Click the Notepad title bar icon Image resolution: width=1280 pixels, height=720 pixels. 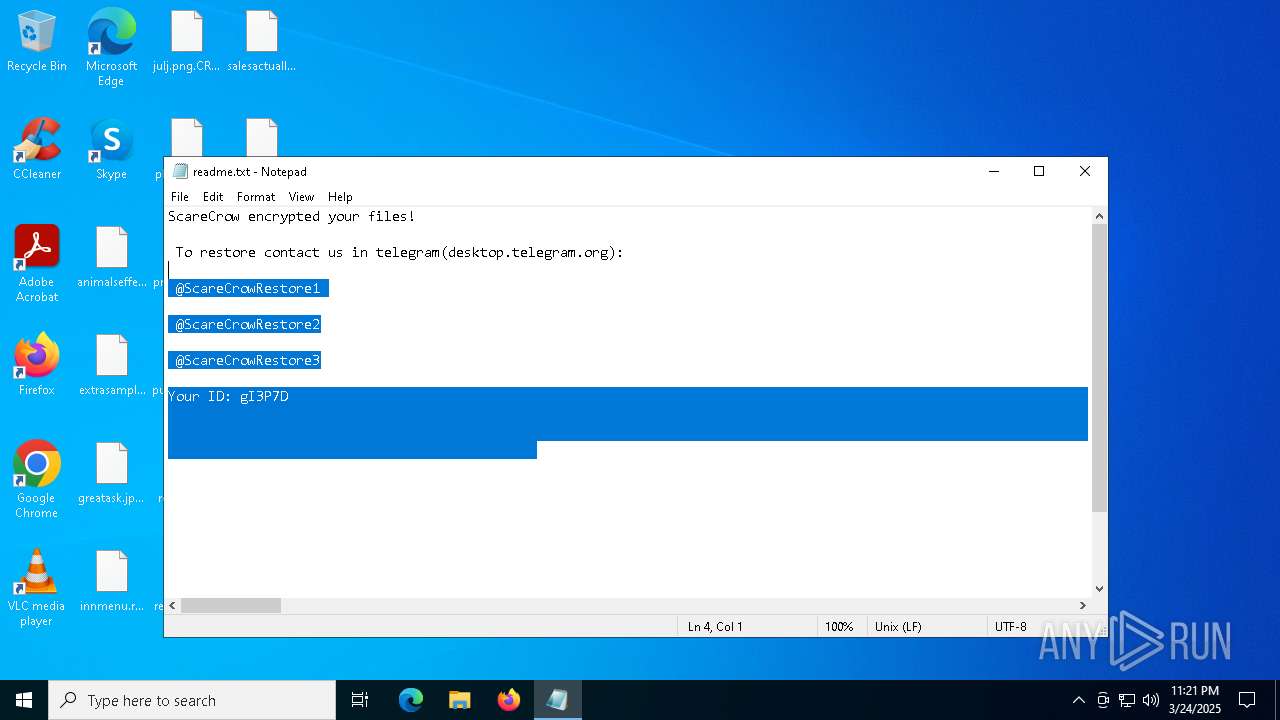pyautogui.click(x=180, y=171)
